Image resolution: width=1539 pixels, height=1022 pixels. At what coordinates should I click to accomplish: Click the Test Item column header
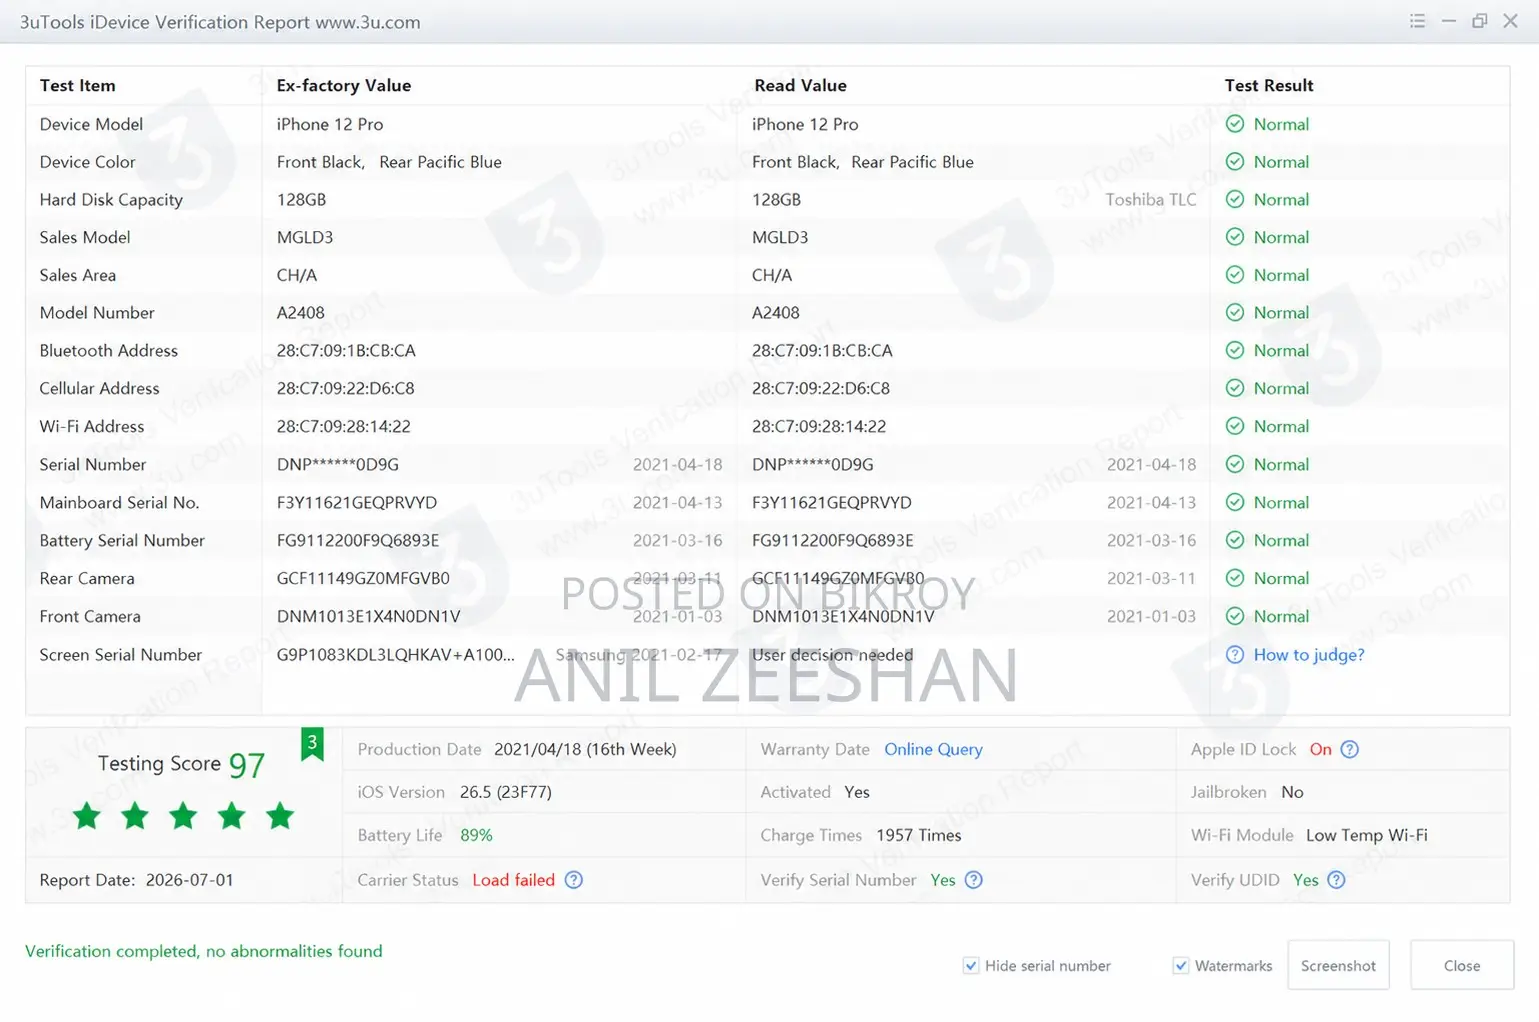click(77, 85)
